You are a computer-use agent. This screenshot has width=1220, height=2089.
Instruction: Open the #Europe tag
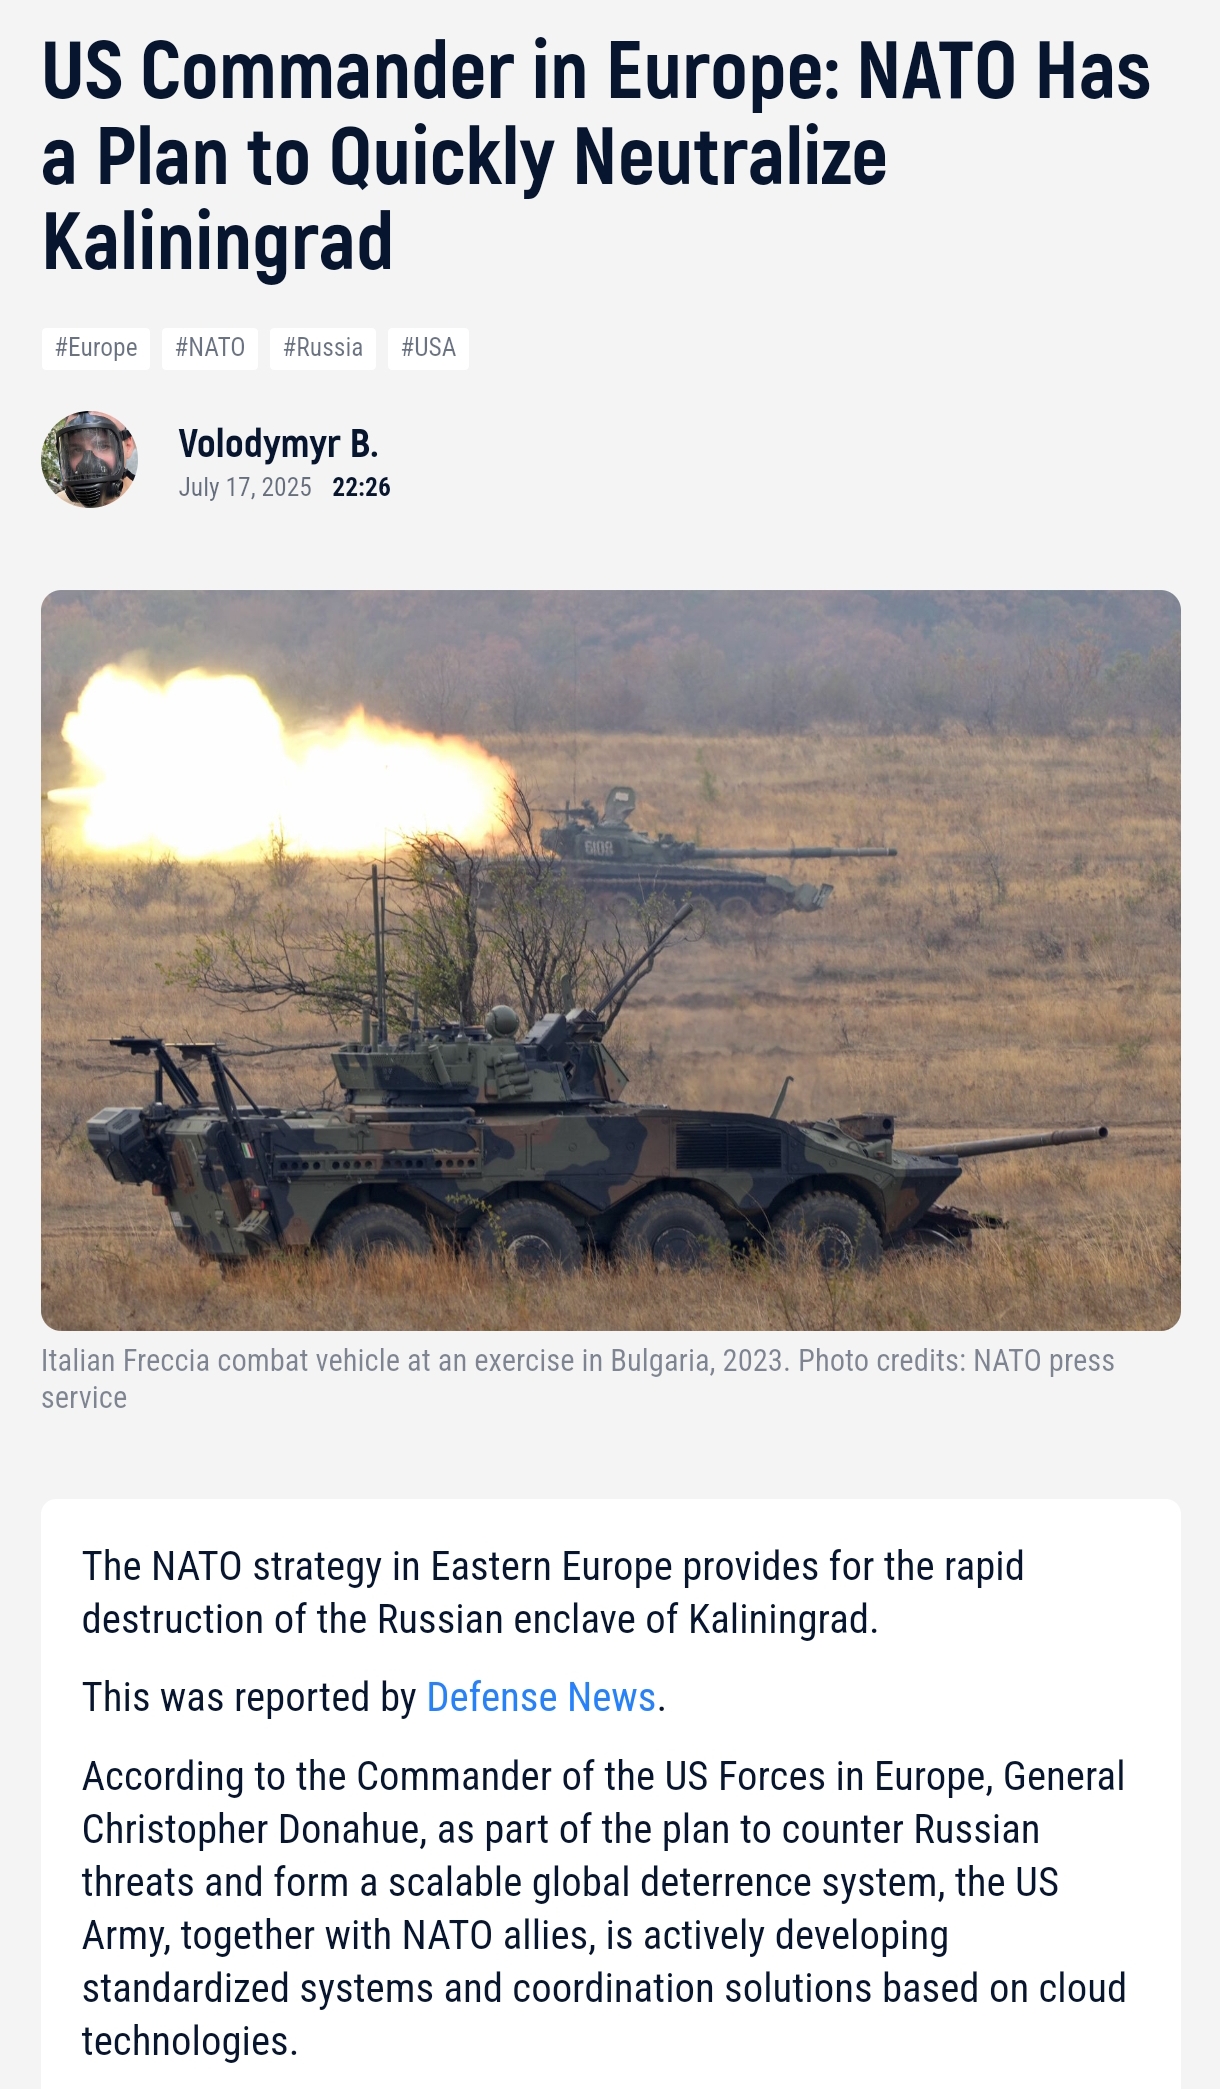click(95, 348)
